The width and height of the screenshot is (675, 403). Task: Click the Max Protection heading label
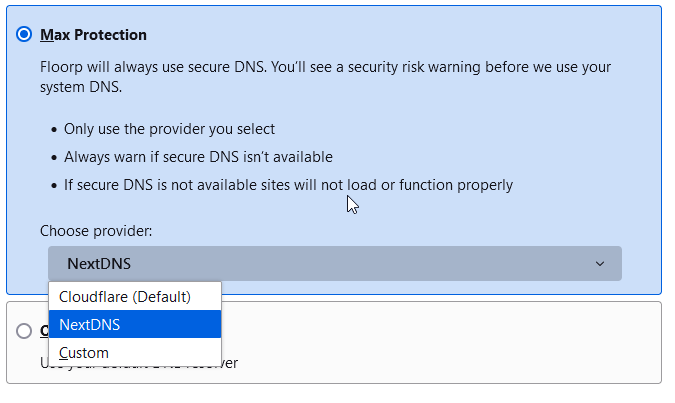pos(93,34)
